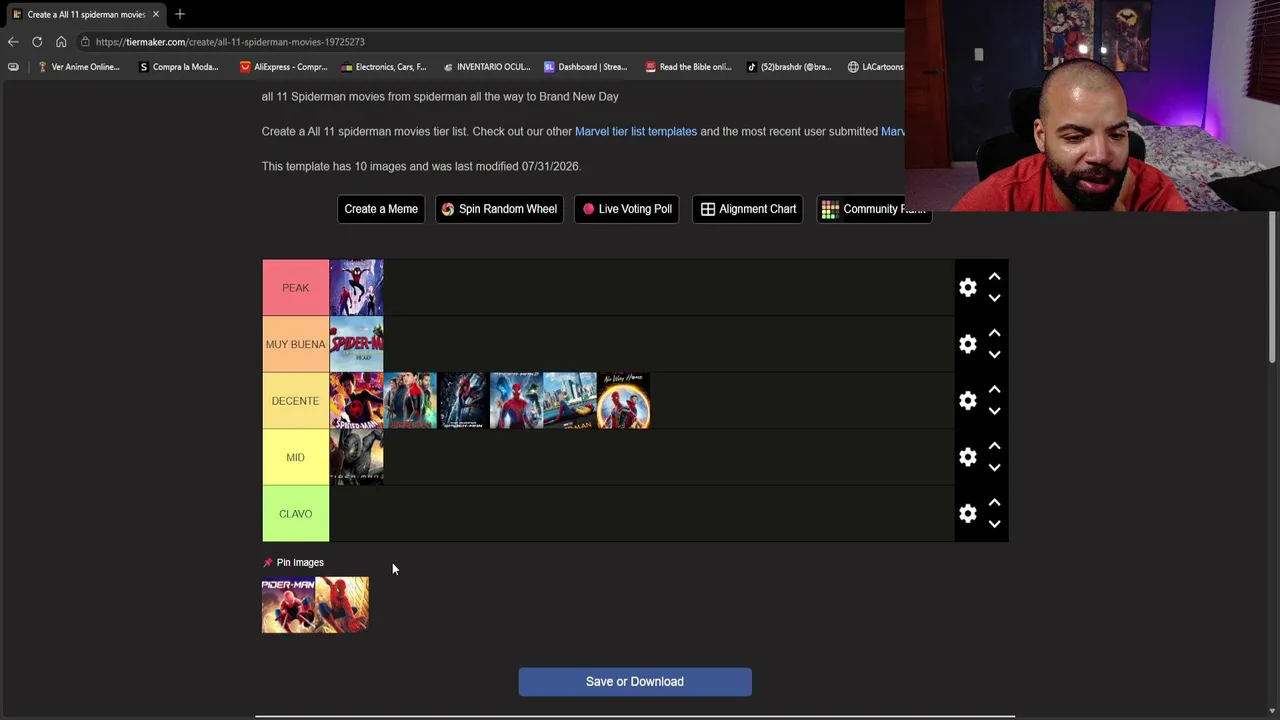
Task: Select the black-suit Spider-Man 3 poster in the MID tier
Action: tap(357, 457)
